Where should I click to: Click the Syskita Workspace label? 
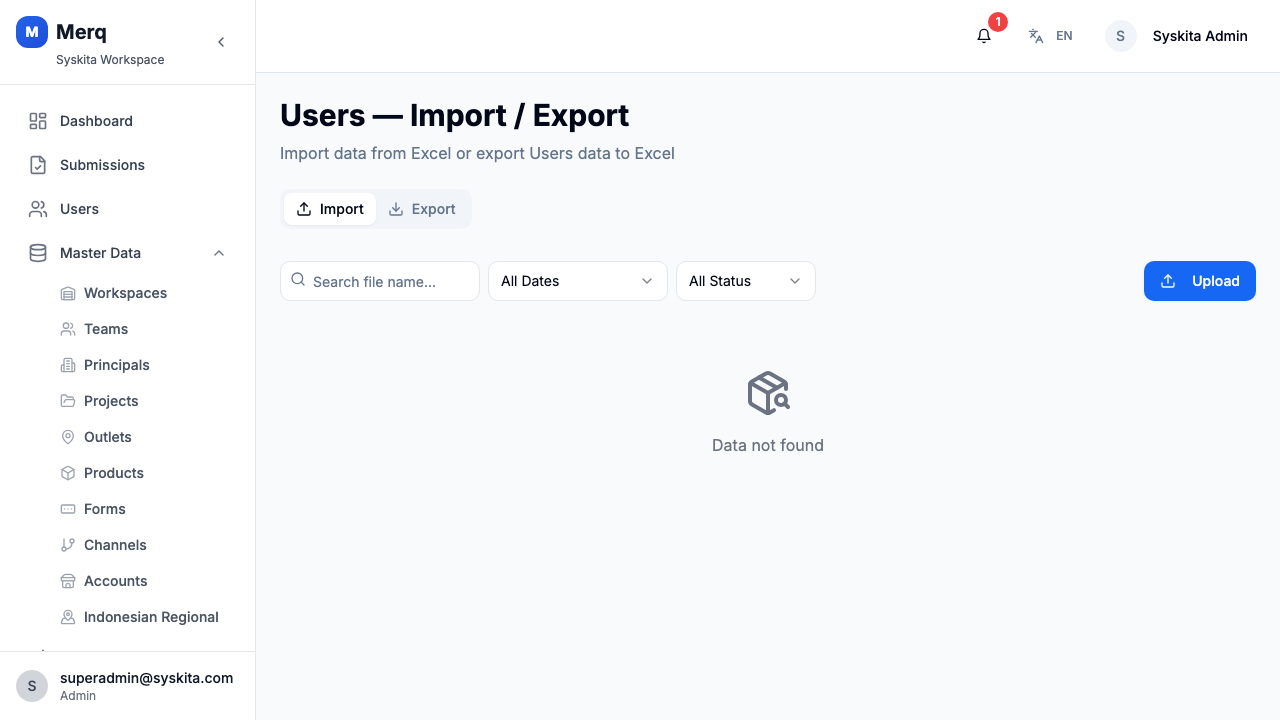point(110,60)
